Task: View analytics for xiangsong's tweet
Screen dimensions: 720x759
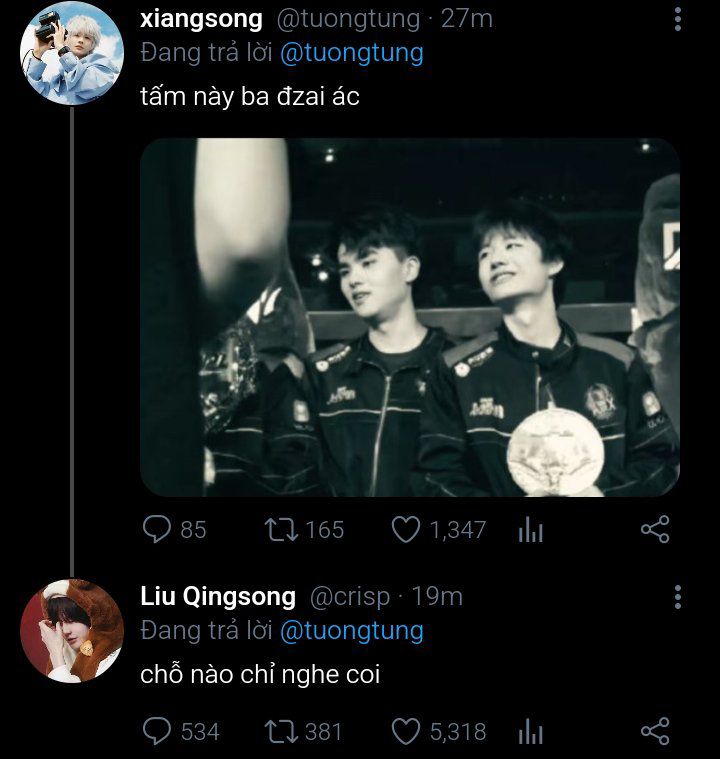Action: point(530,530)
